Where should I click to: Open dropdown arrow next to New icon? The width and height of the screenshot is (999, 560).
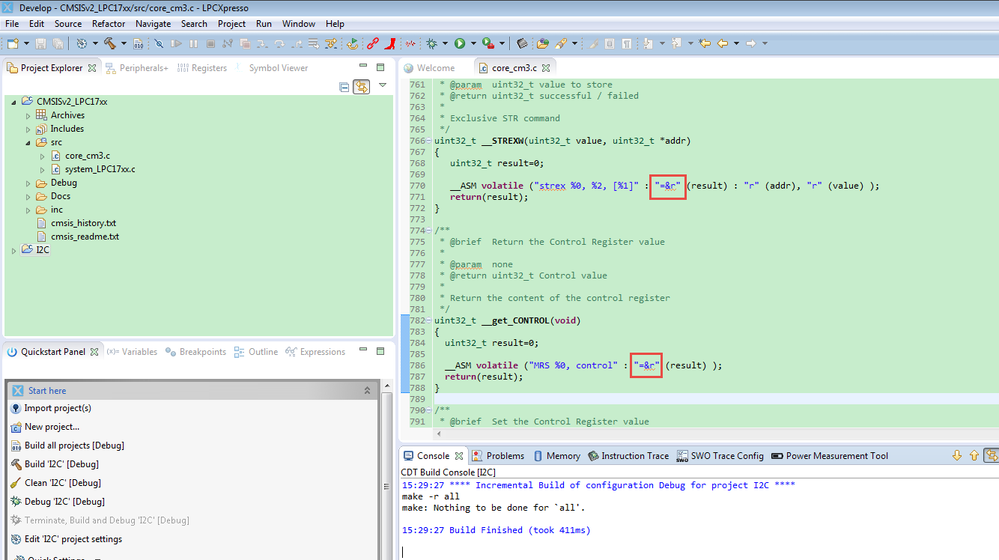pyautogui.click(x=26, y=43)
